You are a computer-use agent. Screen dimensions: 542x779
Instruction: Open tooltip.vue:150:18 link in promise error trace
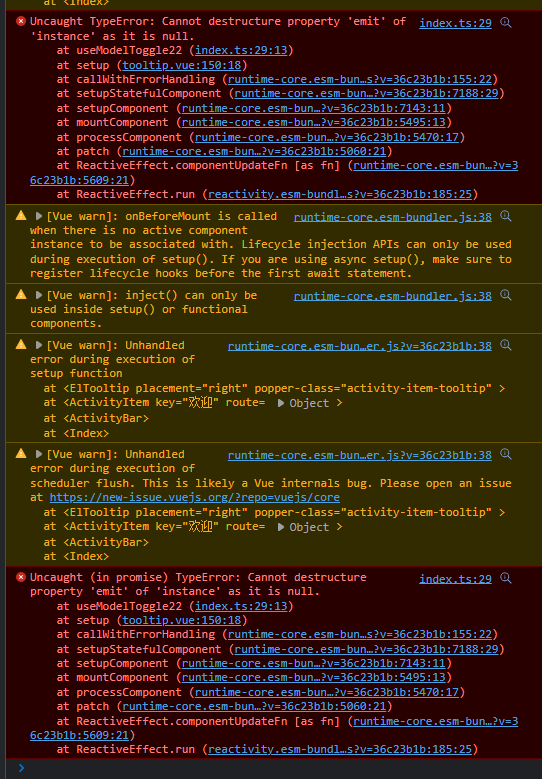pos(181,620)
